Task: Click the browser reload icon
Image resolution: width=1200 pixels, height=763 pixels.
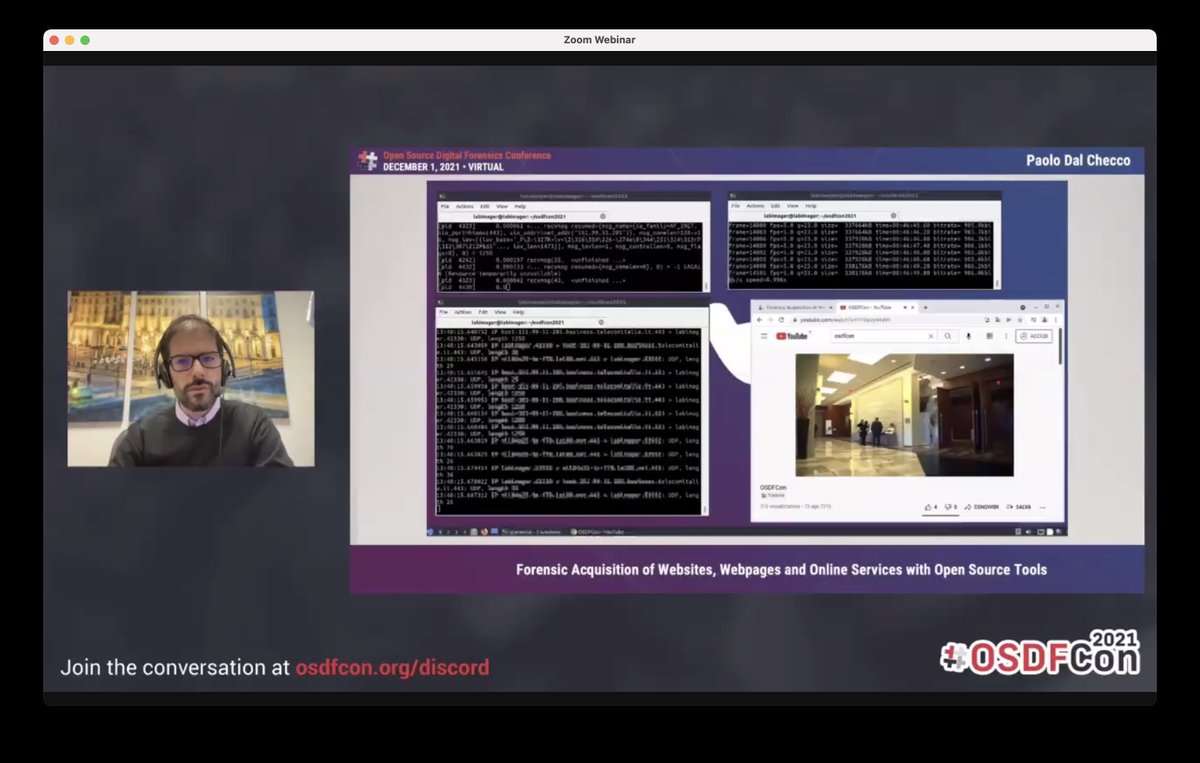Action: coord(780,318)
